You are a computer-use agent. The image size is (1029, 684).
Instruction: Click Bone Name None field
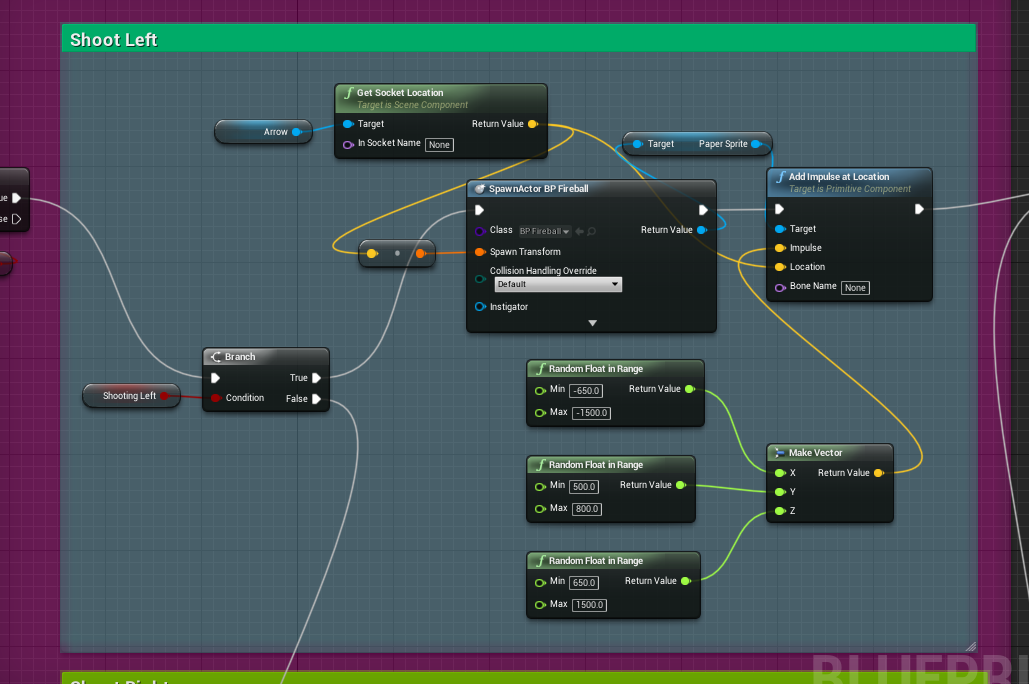click(854, 288)
